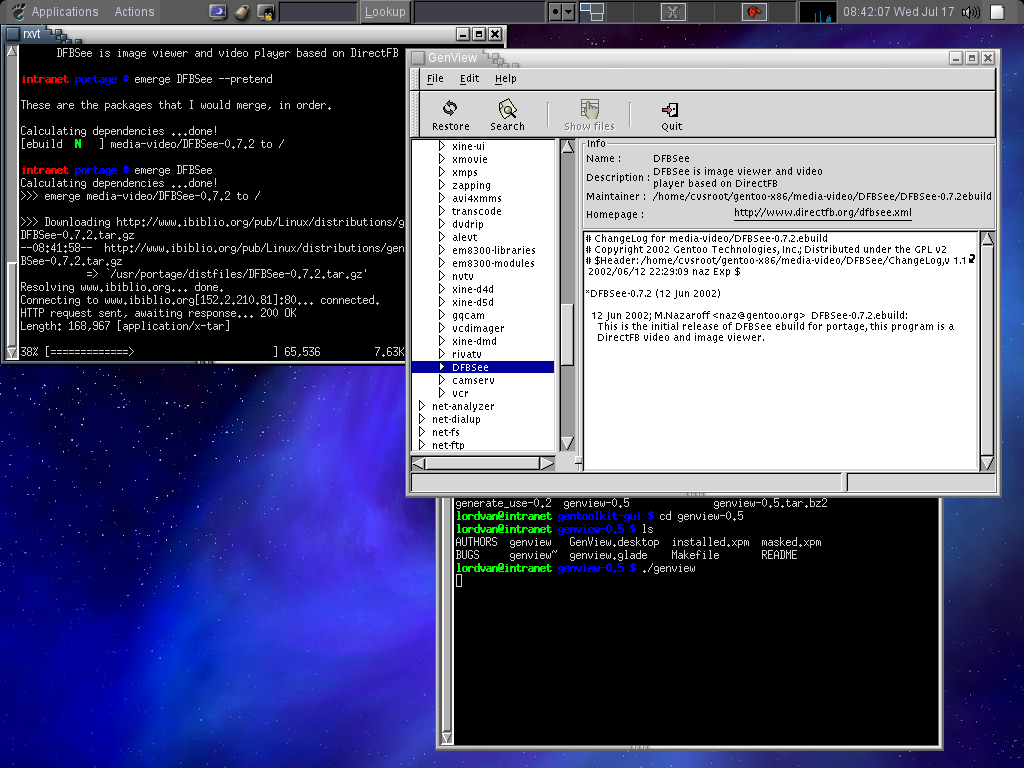
Task: Expand the net-dialup tree node
Action: 422,420
